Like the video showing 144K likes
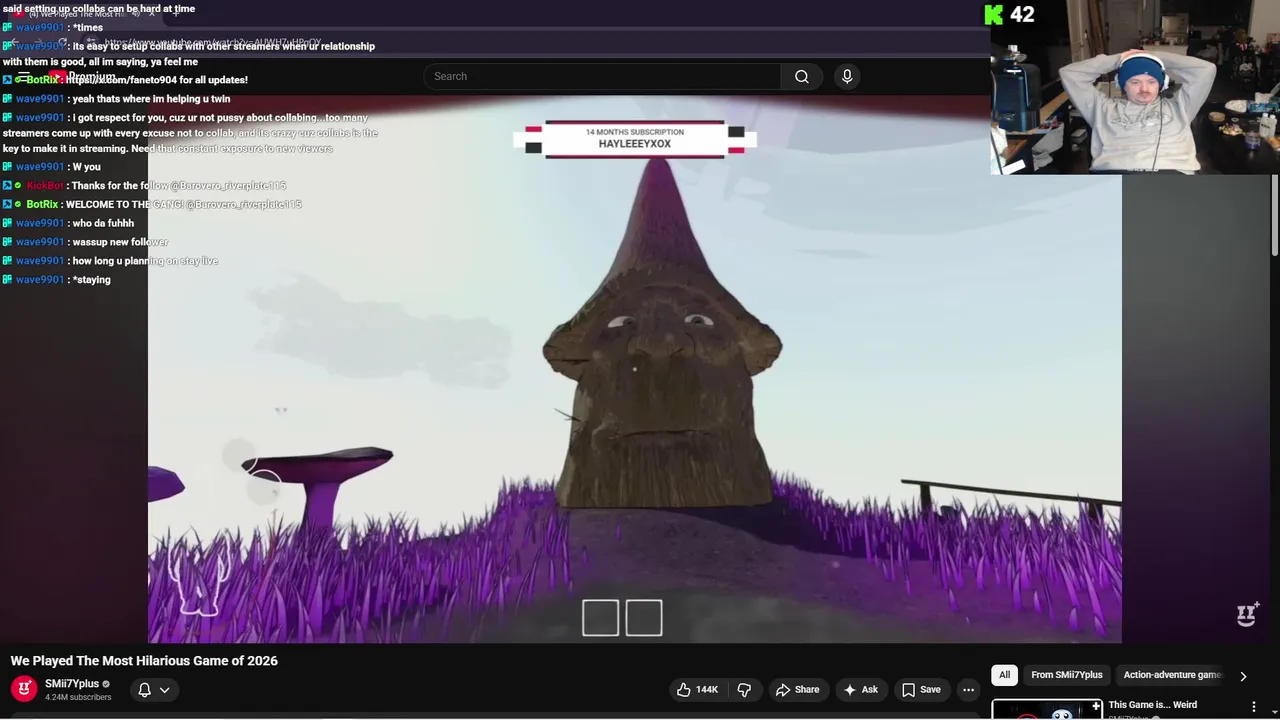 click(698, 689)
